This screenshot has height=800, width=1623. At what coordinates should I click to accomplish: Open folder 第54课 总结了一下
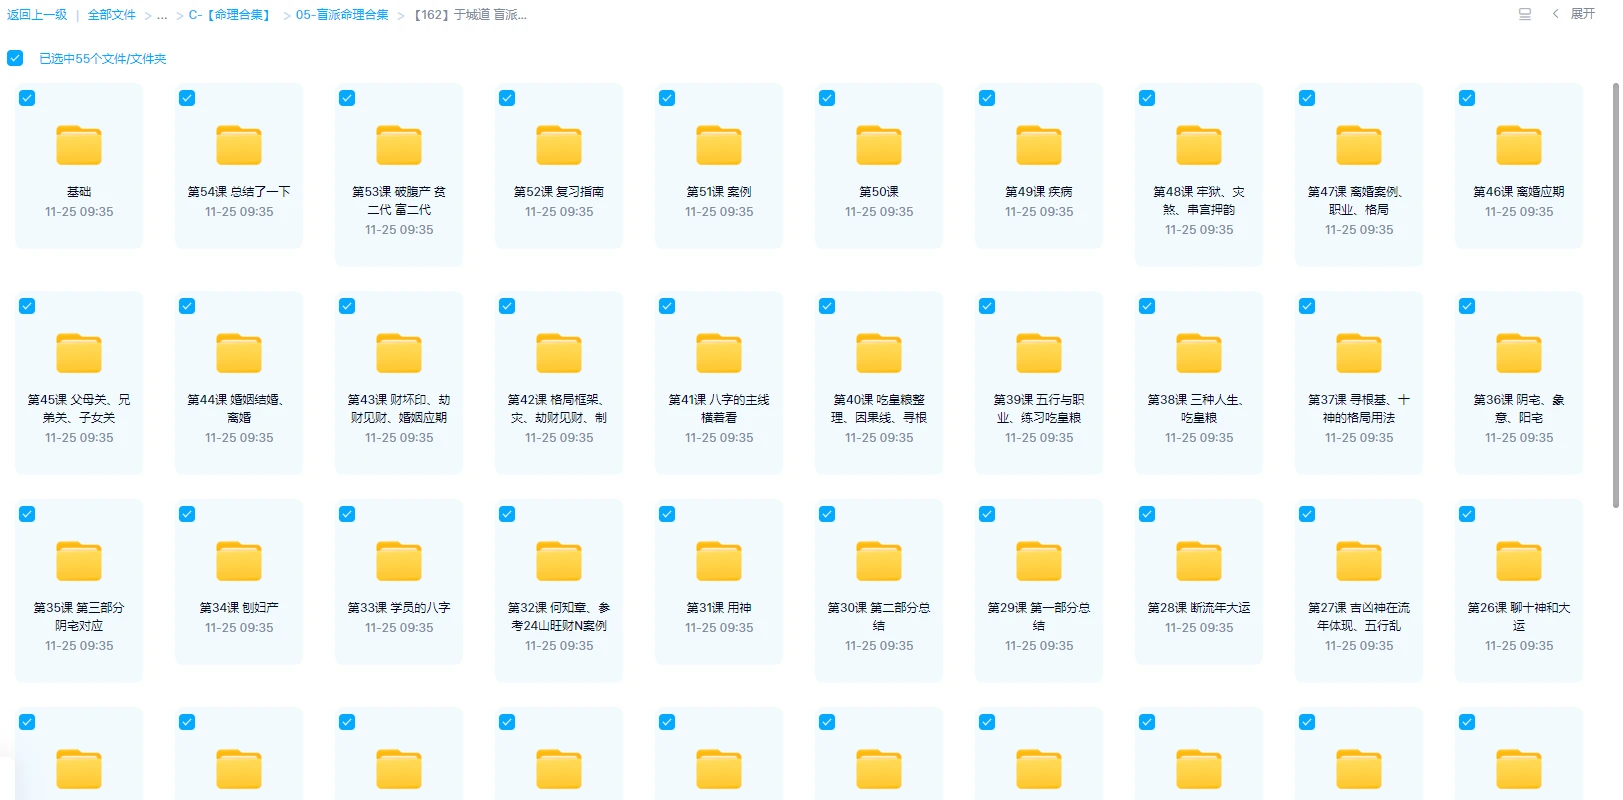pos(239,145)
